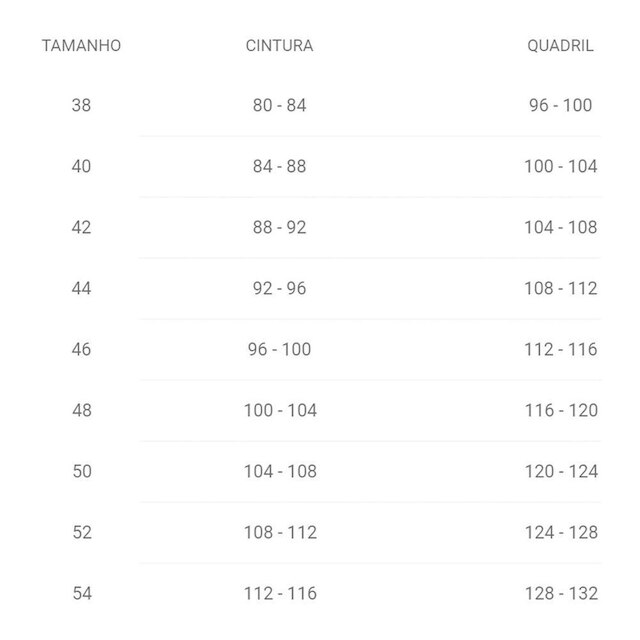Select size 38 in the table
The image size is (640, 640).
pos(81,105)
